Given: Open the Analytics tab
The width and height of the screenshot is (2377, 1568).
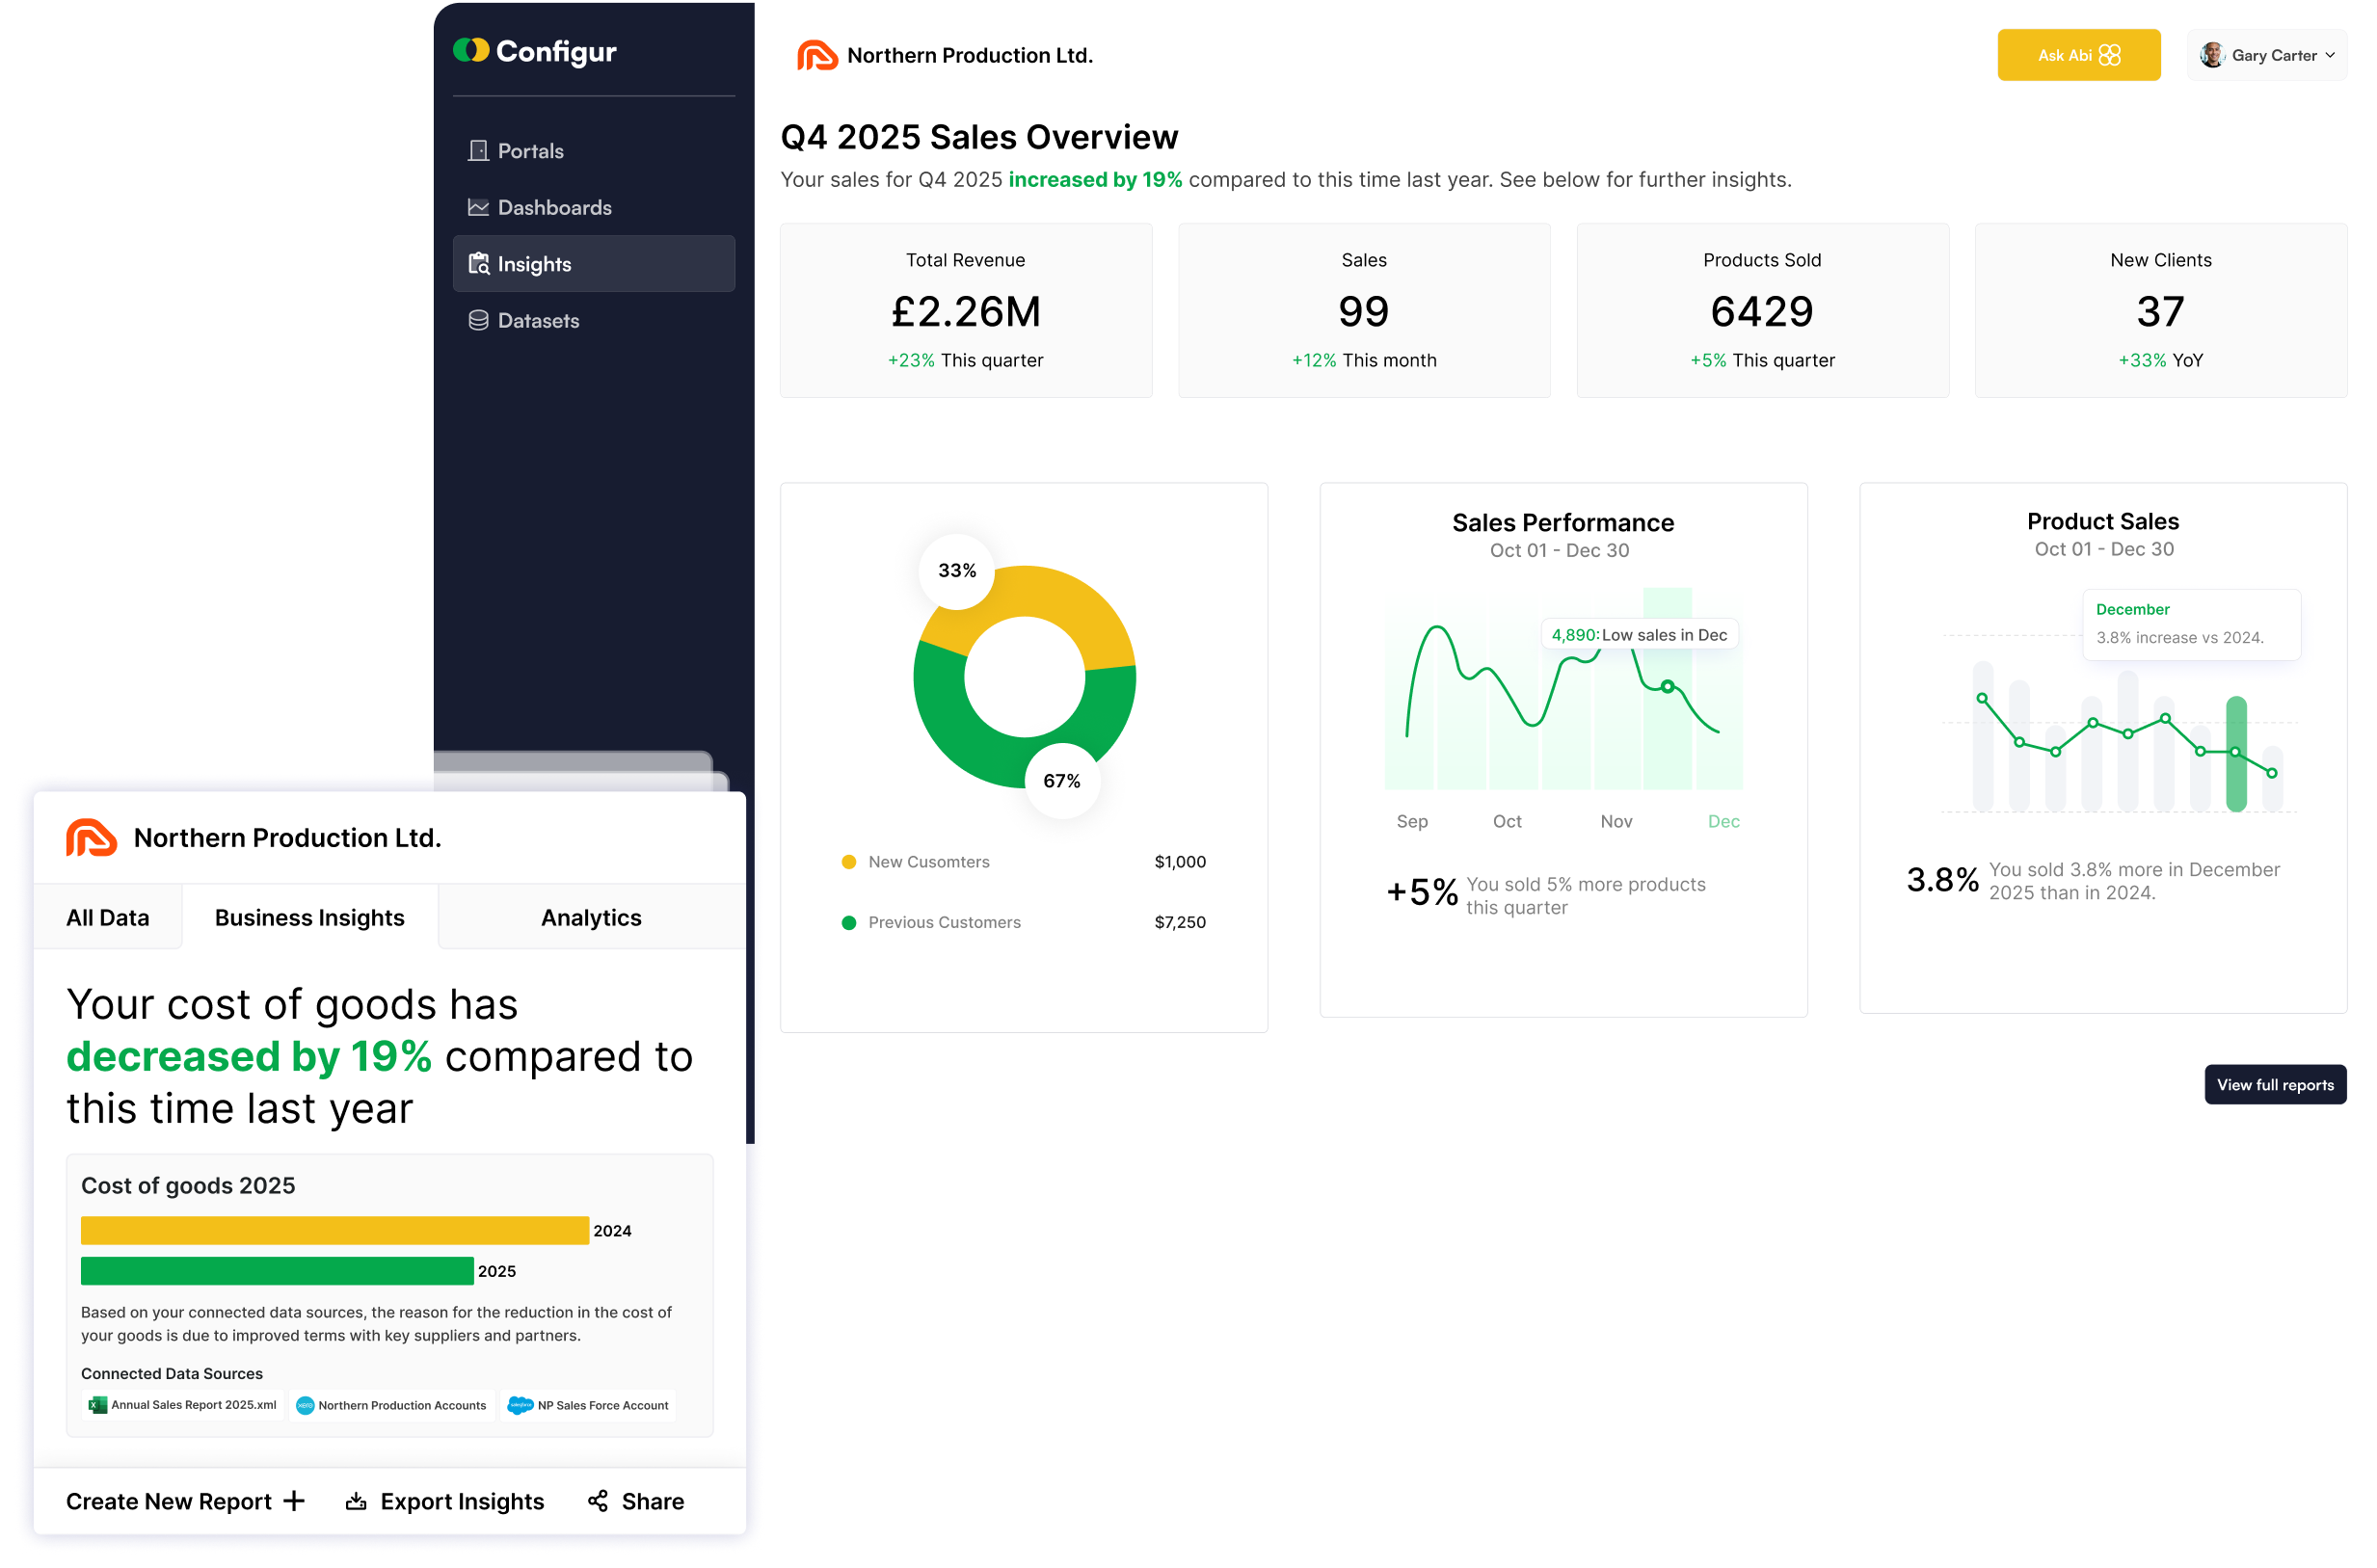Looking at the screenshot, I should coord(591,917).
